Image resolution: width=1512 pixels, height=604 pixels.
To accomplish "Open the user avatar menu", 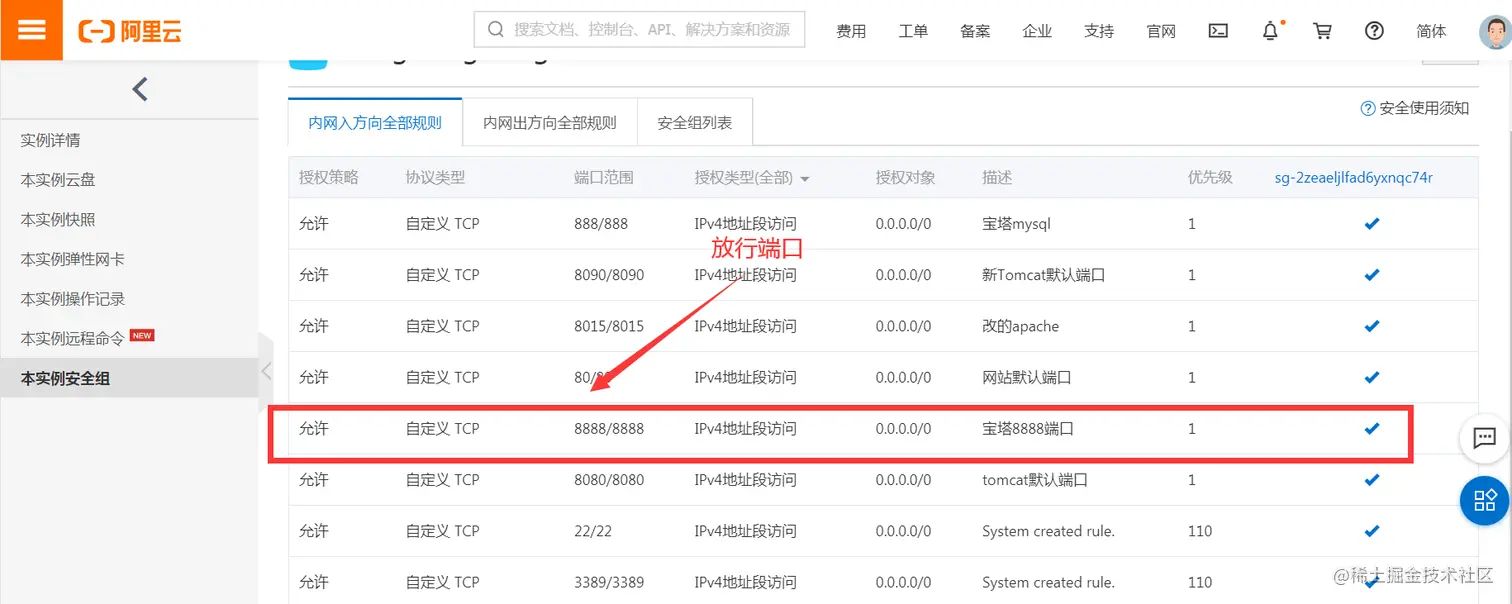I will 1496,31.
